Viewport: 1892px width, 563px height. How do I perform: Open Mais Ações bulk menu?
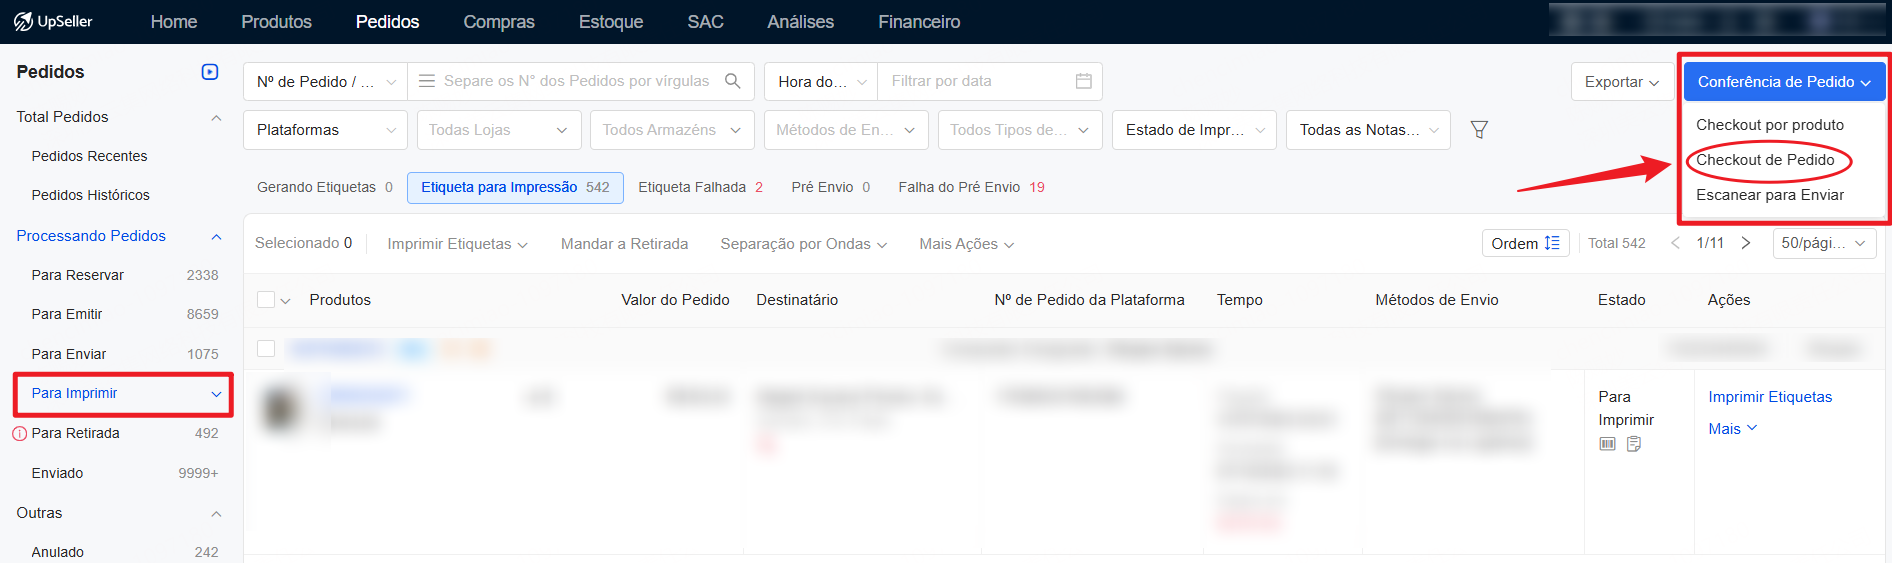[966, 244]
